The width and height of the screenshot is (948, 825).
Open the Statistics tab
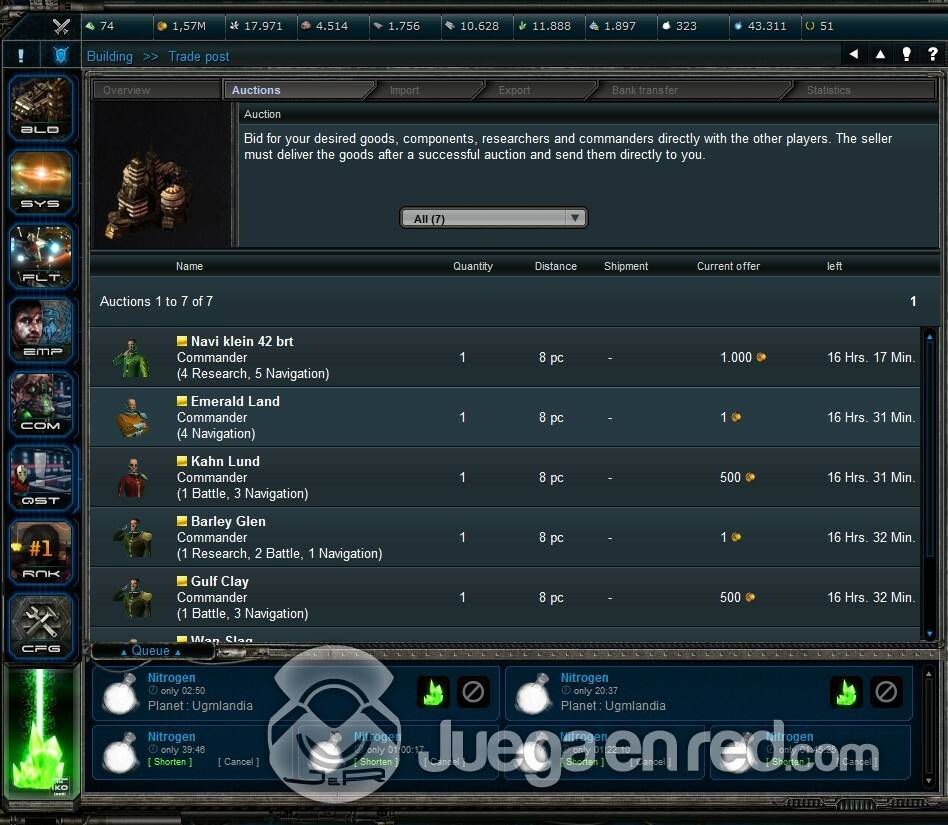[828, 90]
